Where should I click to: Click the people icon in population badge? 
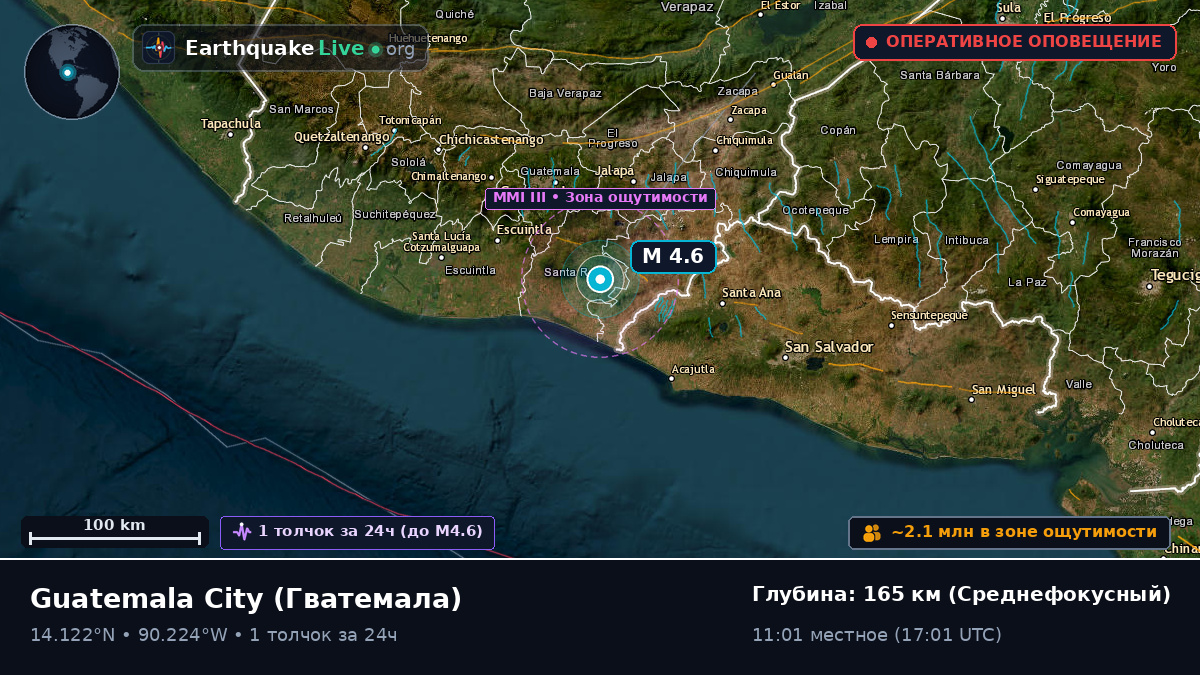pyautogui.click(x=872, y=533)
